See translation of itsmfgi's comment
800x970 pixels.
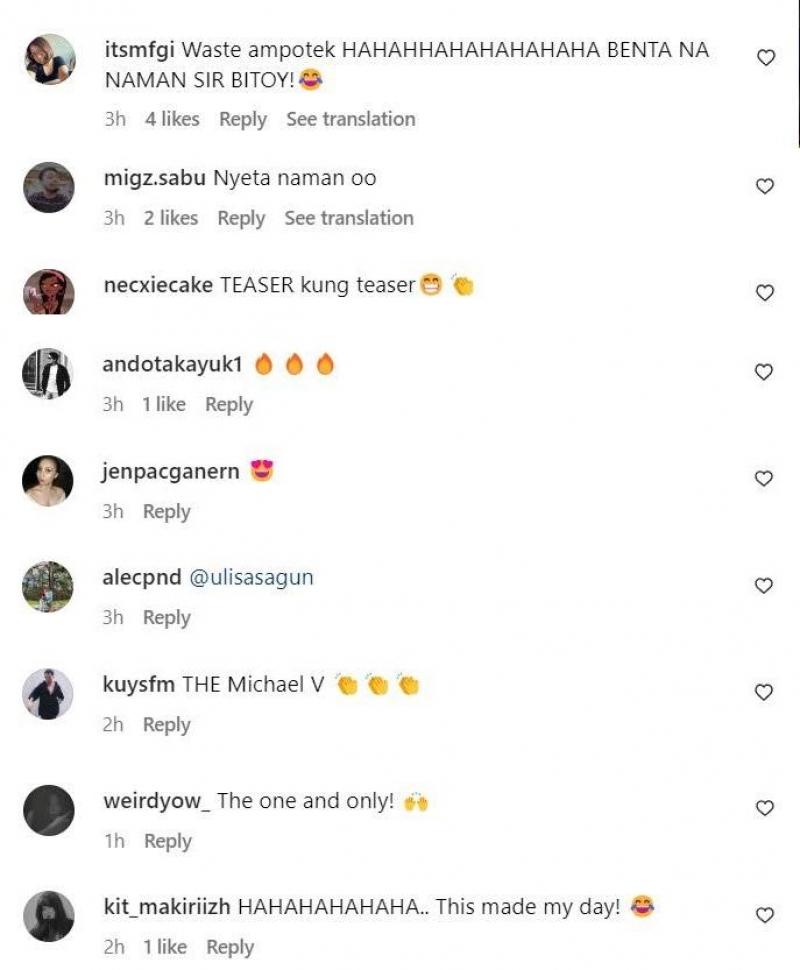click(x=351, y=119)
